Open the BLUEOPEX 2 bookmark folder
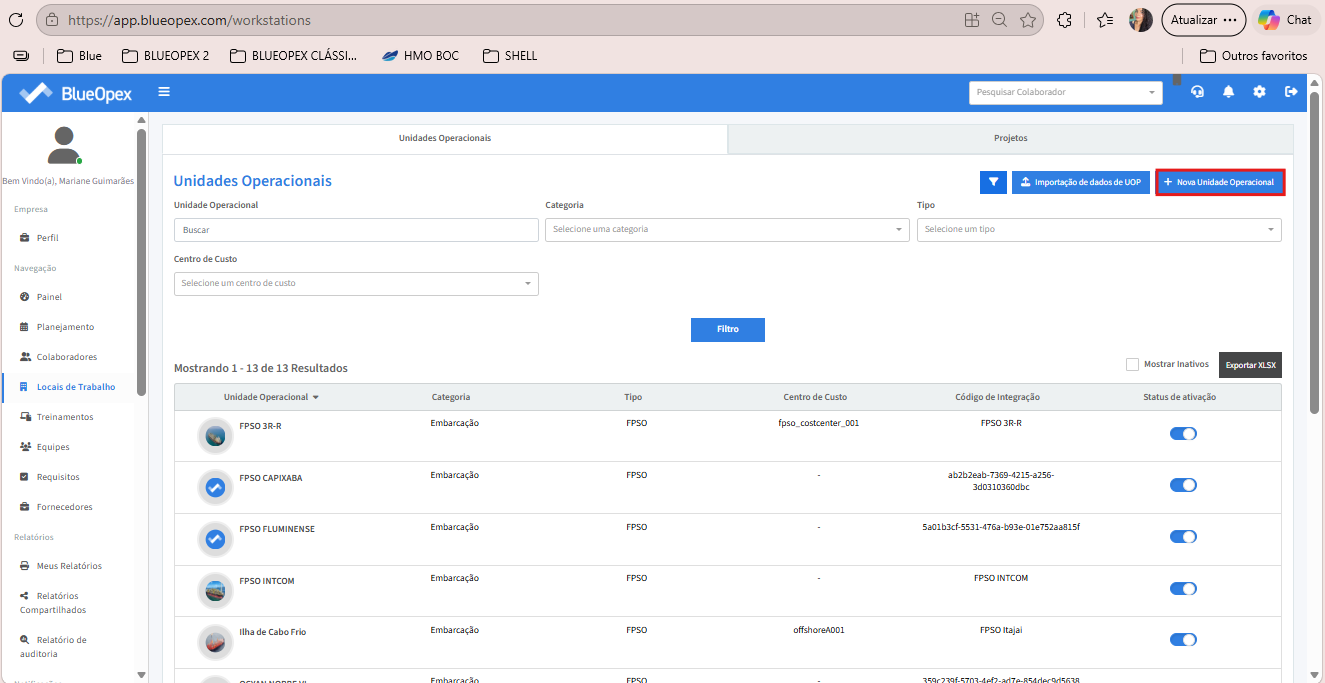The width and height of the screenshot is (1325, 683). tap(165, 56)
